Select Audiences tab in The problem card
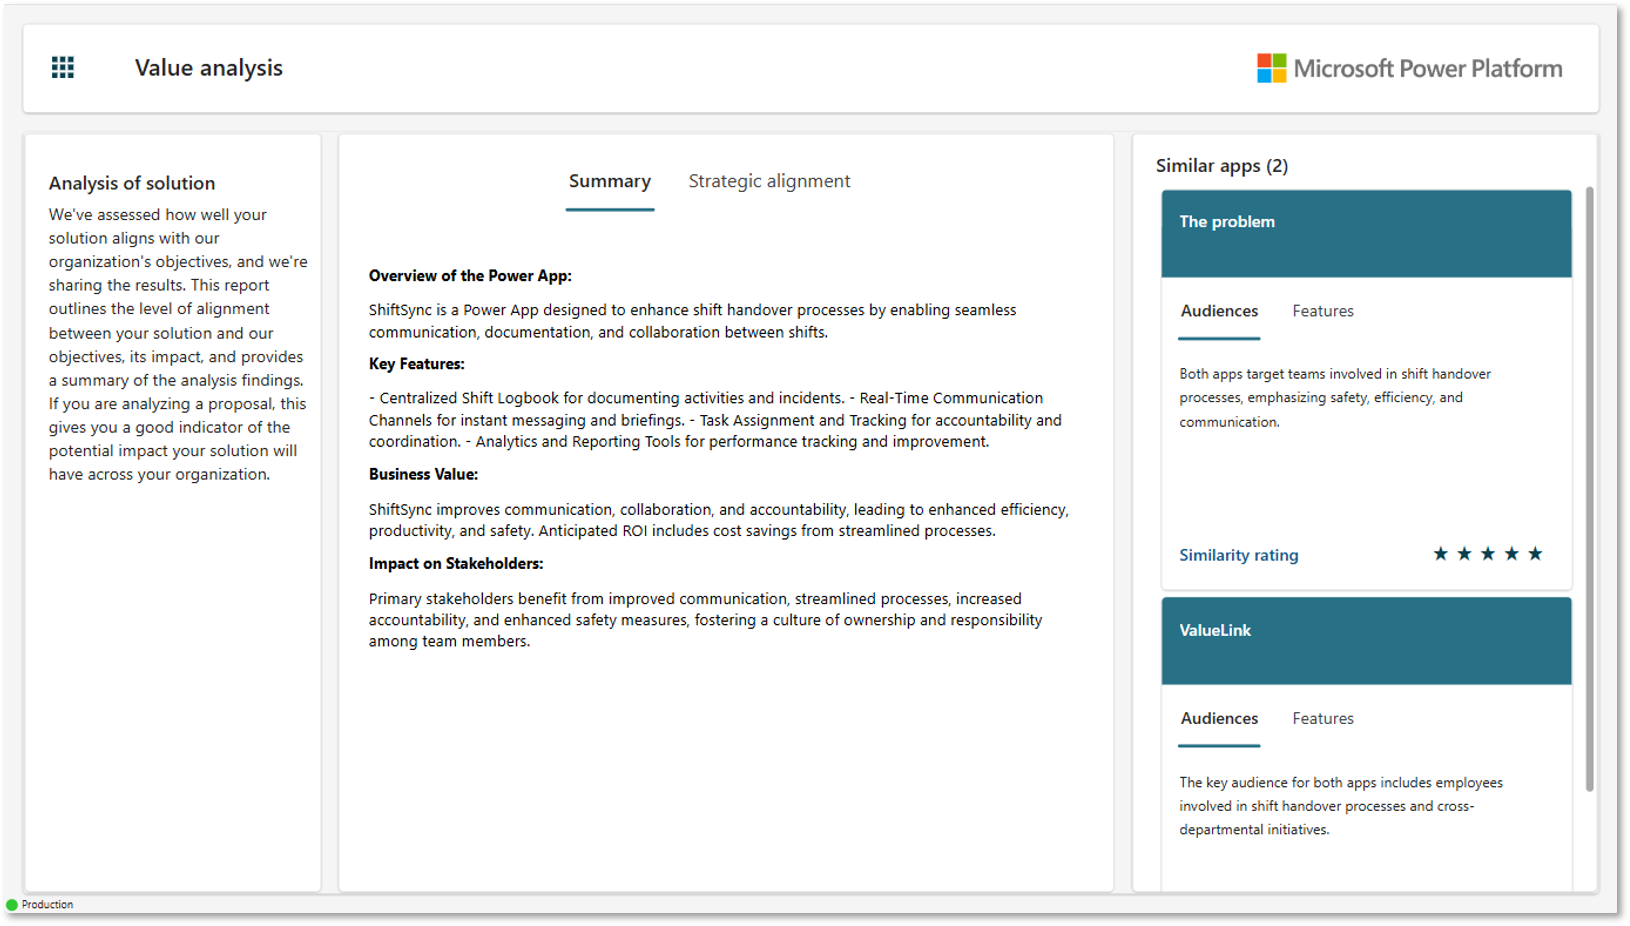Image resolution: width=1630 pixels, height=926 pixels. 1219,312
